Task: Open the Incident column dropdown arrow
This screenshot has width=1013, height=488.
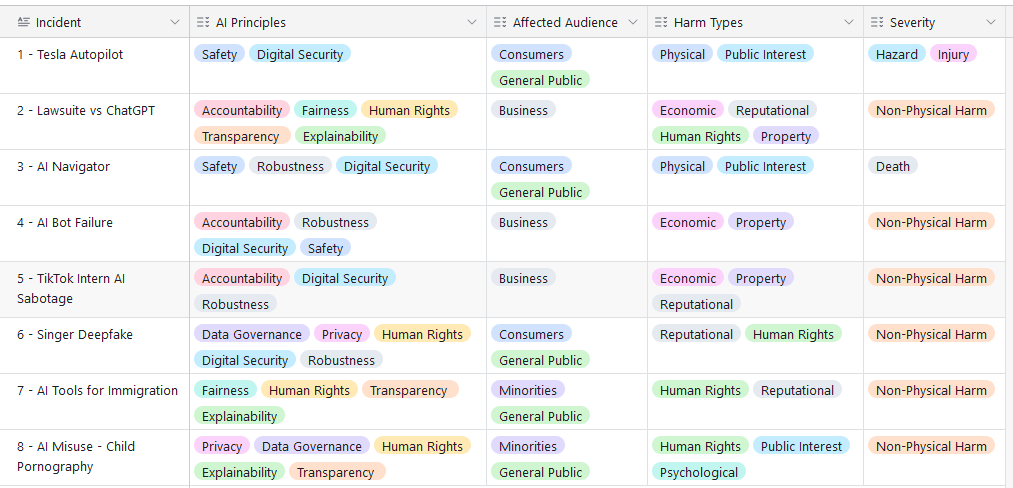Action: click(174, 23)
